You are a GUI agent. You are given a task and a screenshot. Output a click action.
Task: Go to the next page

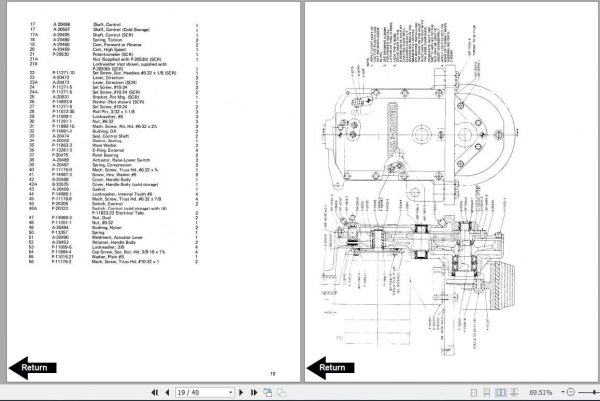pos(241,392)
